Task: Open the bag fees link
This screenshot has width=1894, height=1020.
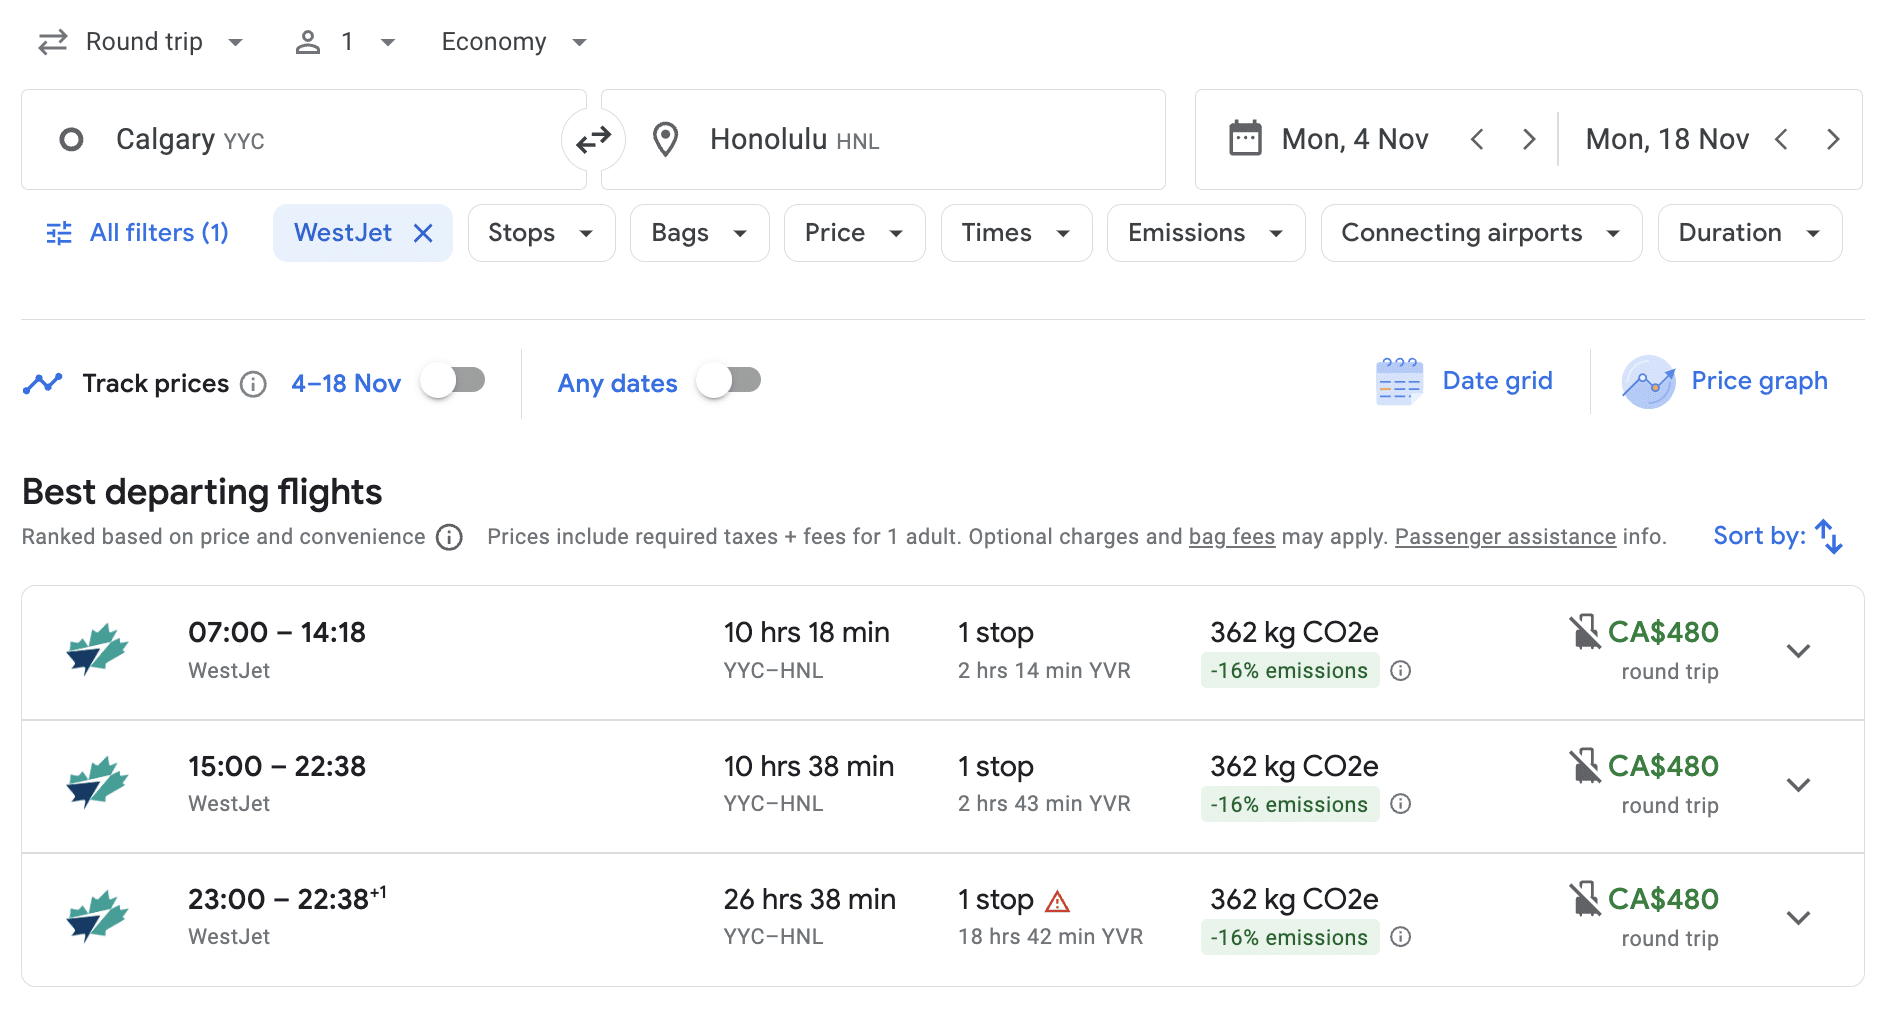Action: [1231, 537]
